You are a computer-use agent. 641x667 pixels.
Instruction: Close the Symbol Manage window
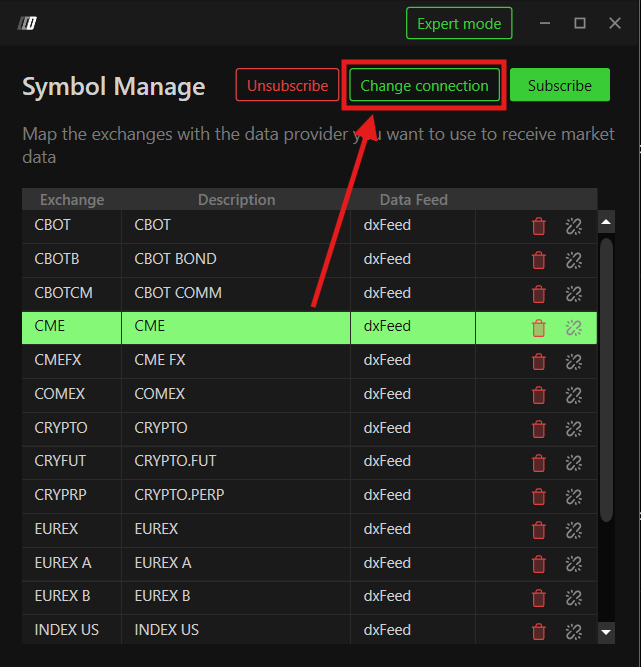(x=615, y=23)
